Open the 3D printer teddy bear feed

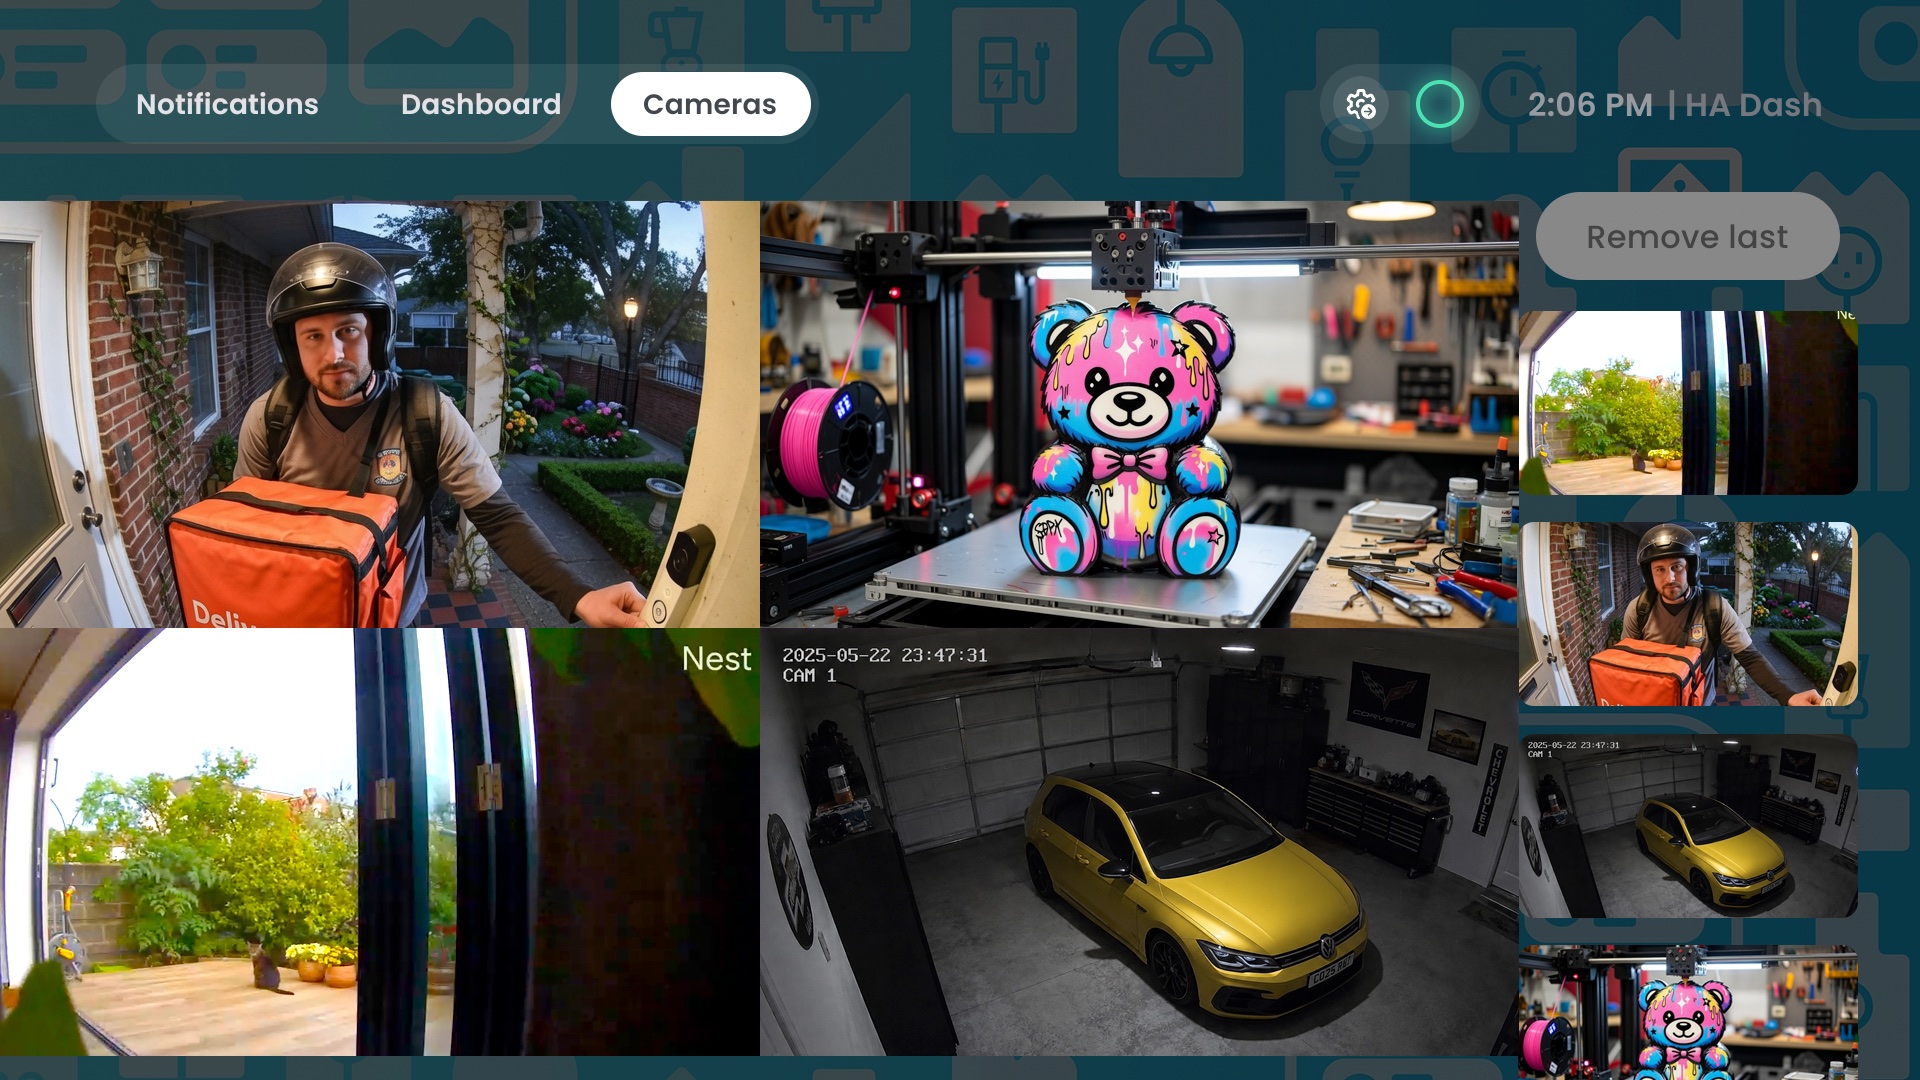pos(1139,414)
